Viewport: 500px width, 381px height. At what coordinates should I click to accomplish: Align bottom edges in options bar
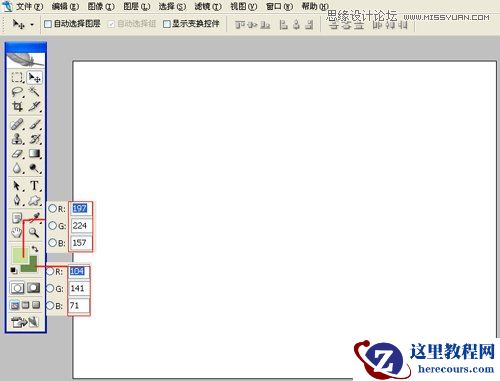[265, 25]
